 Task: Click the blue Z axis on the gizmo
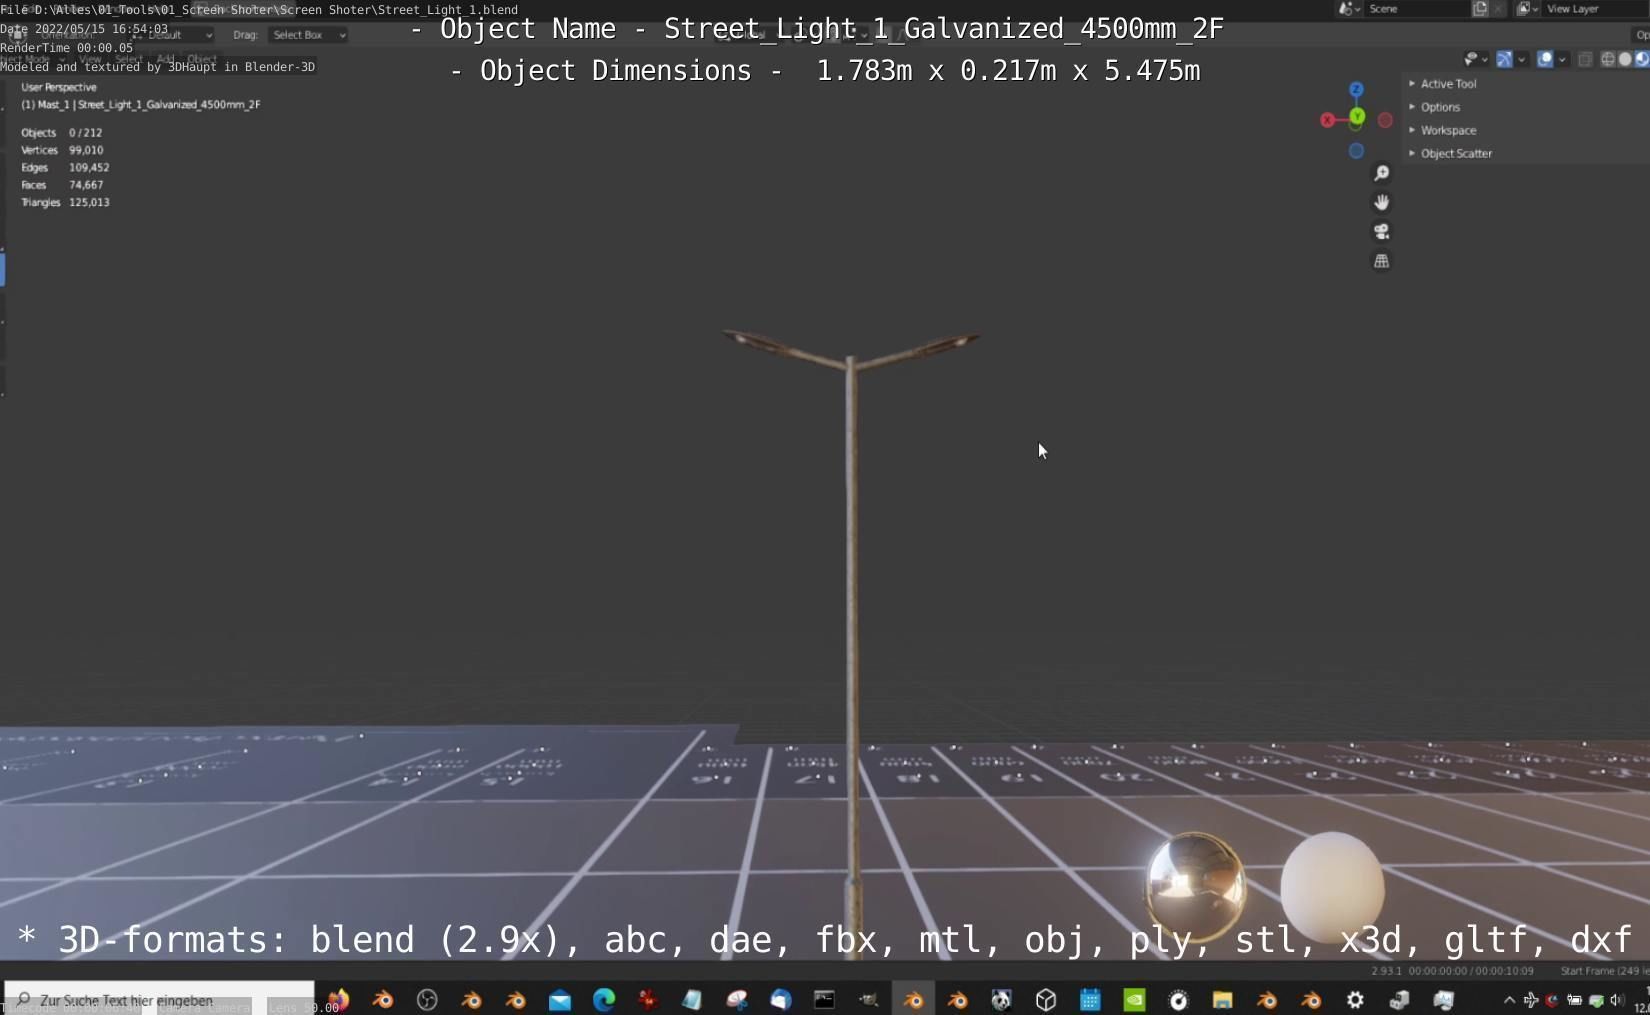coord(1356,90)
